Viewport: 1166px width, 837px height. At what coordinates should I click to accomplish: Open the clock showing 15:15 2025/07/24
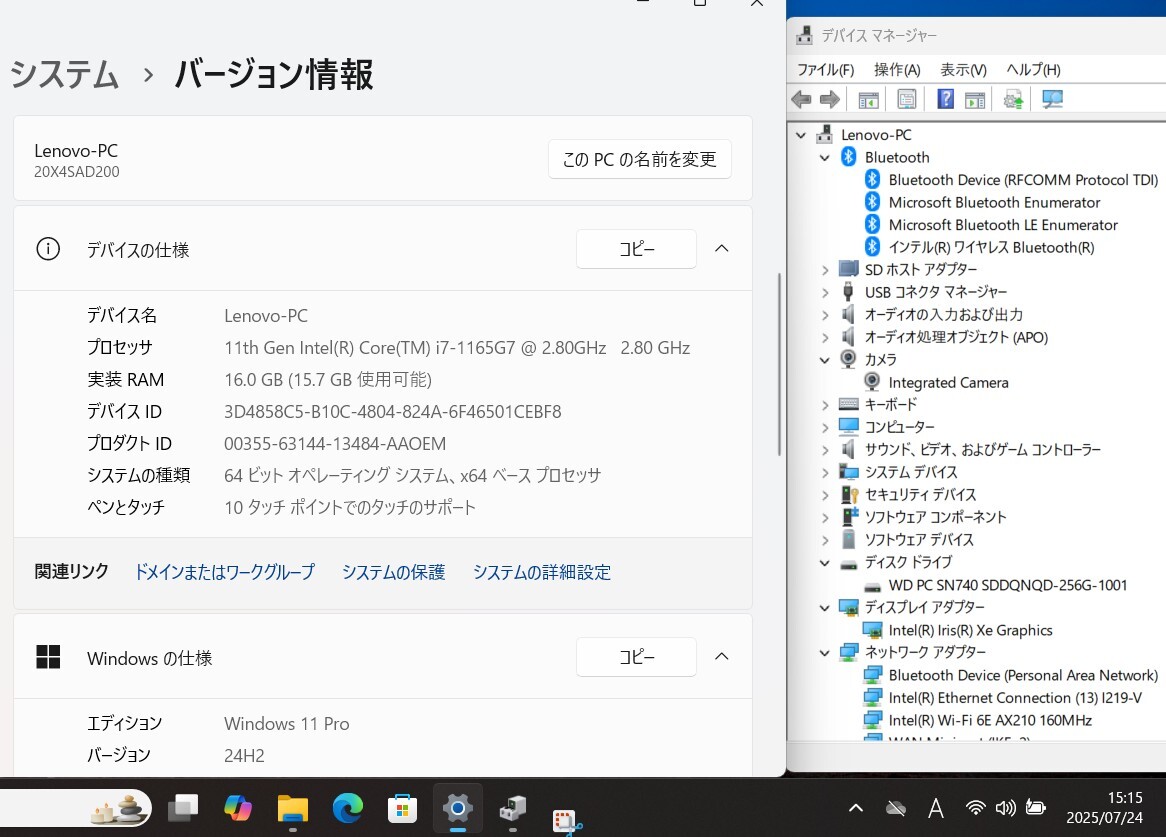pyautogui.click(x=1104, y=807)
